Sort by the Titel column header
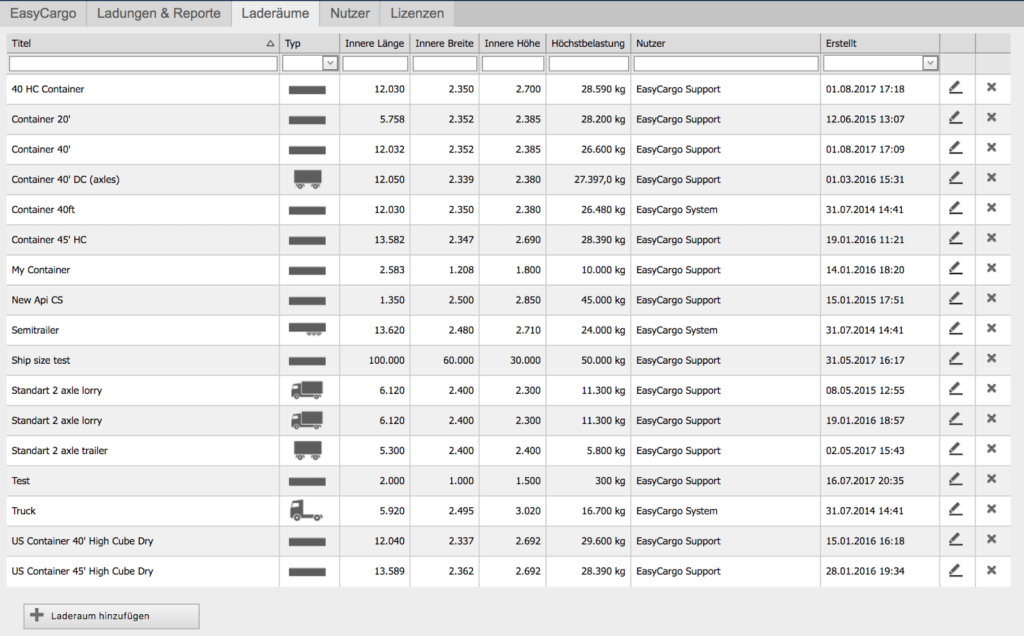 coord(142,43)
